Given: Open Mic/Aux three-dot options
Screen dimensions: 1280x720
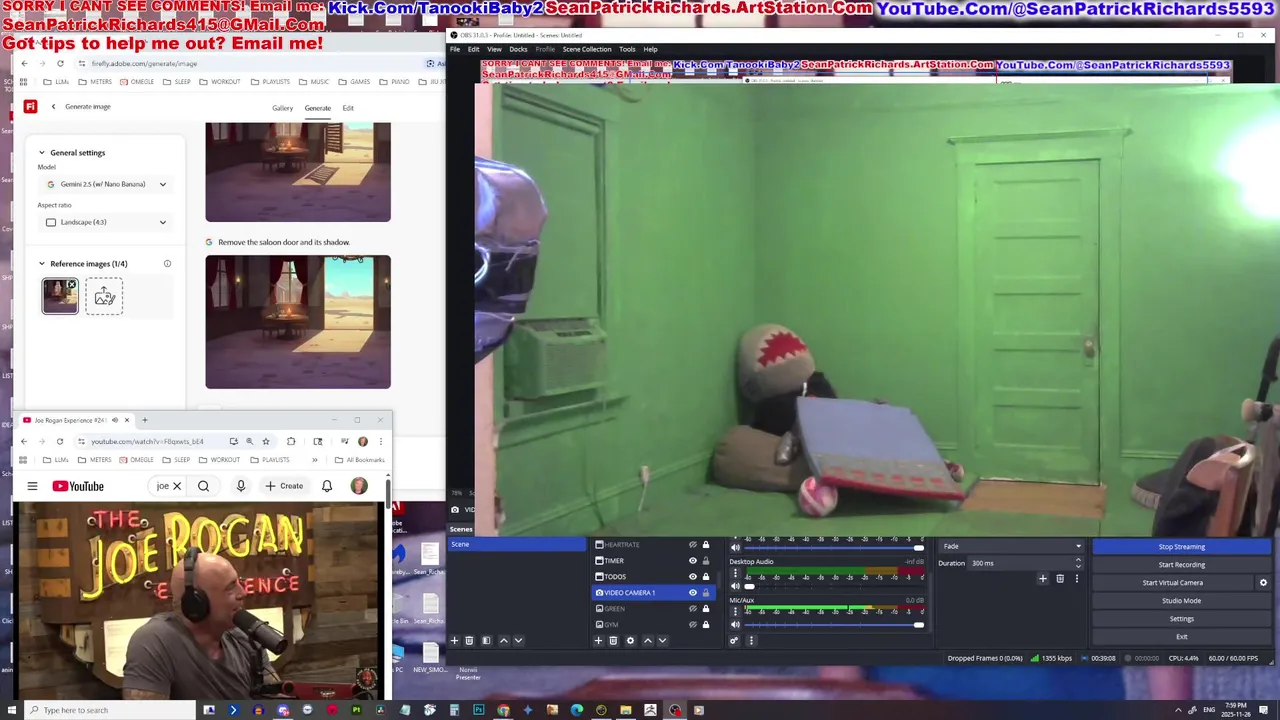Looking at the screenshot, I should click(x=735, y=612).
